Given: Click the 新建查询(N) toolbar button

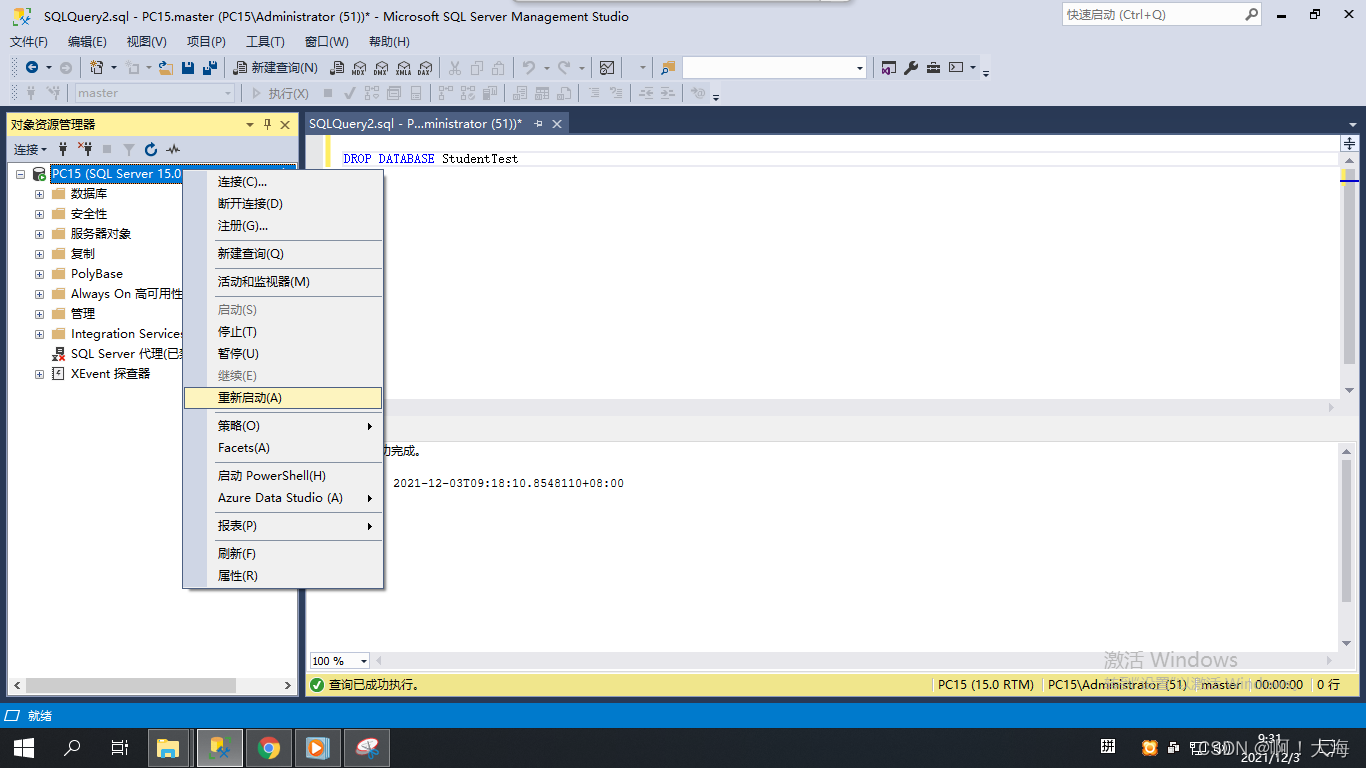Looking at the screenshot, I should pyautogui.click(x=276, y=68).
